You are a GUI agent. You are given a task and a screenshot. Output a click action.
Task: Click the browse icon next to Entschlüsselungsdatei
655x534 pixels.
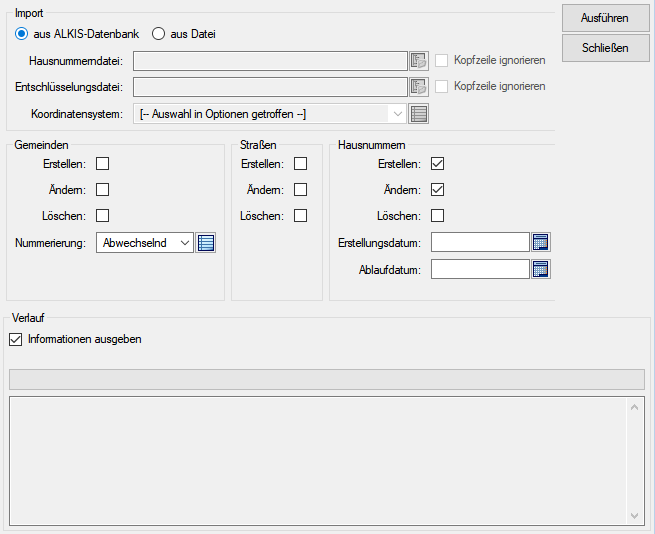click(x=419, y=87)
